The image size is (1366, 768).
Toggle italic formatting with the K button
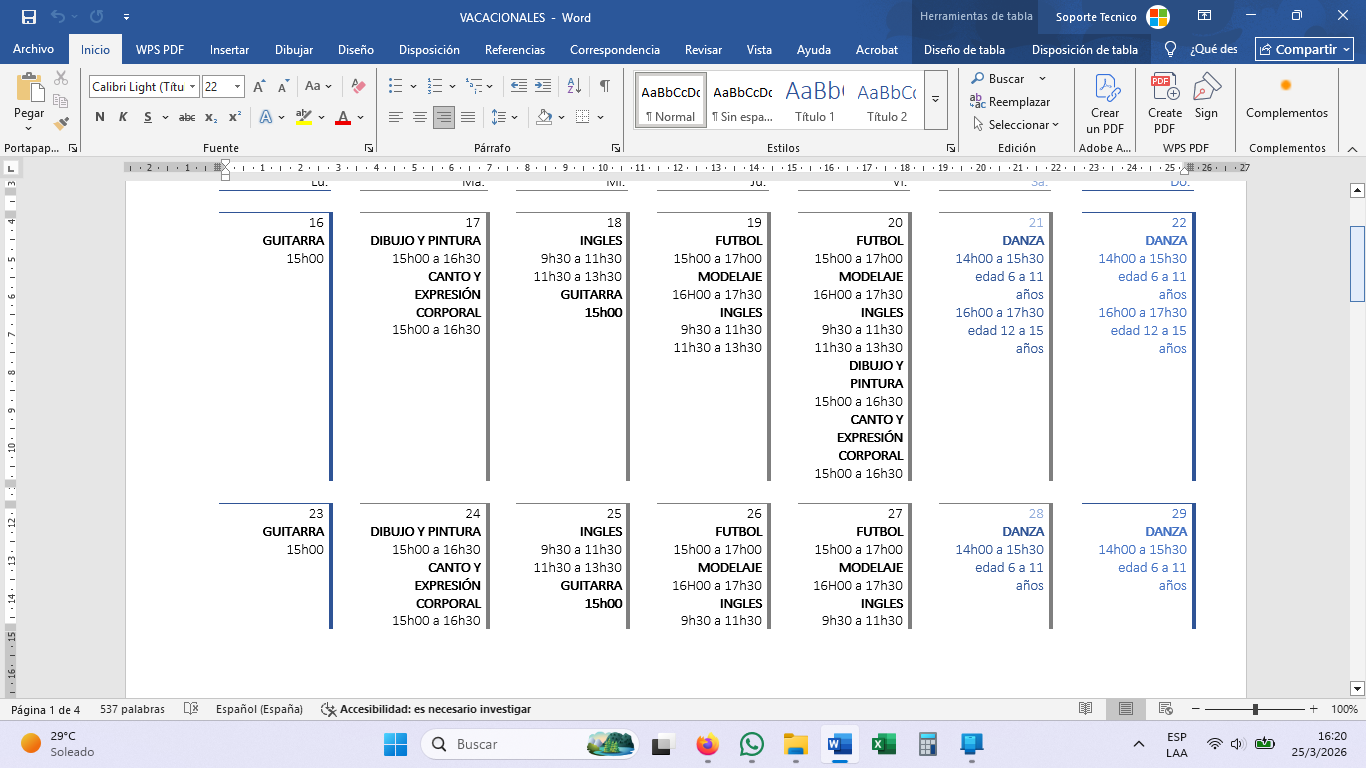coord(123,117)
